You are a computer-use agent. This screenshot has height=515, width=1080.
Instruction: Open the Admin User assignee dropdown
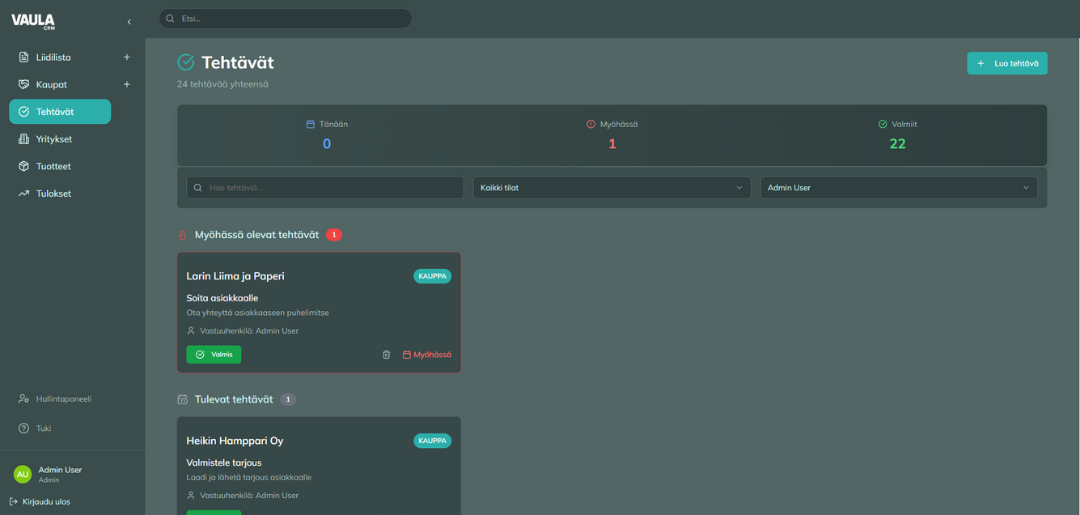(898, 187)
